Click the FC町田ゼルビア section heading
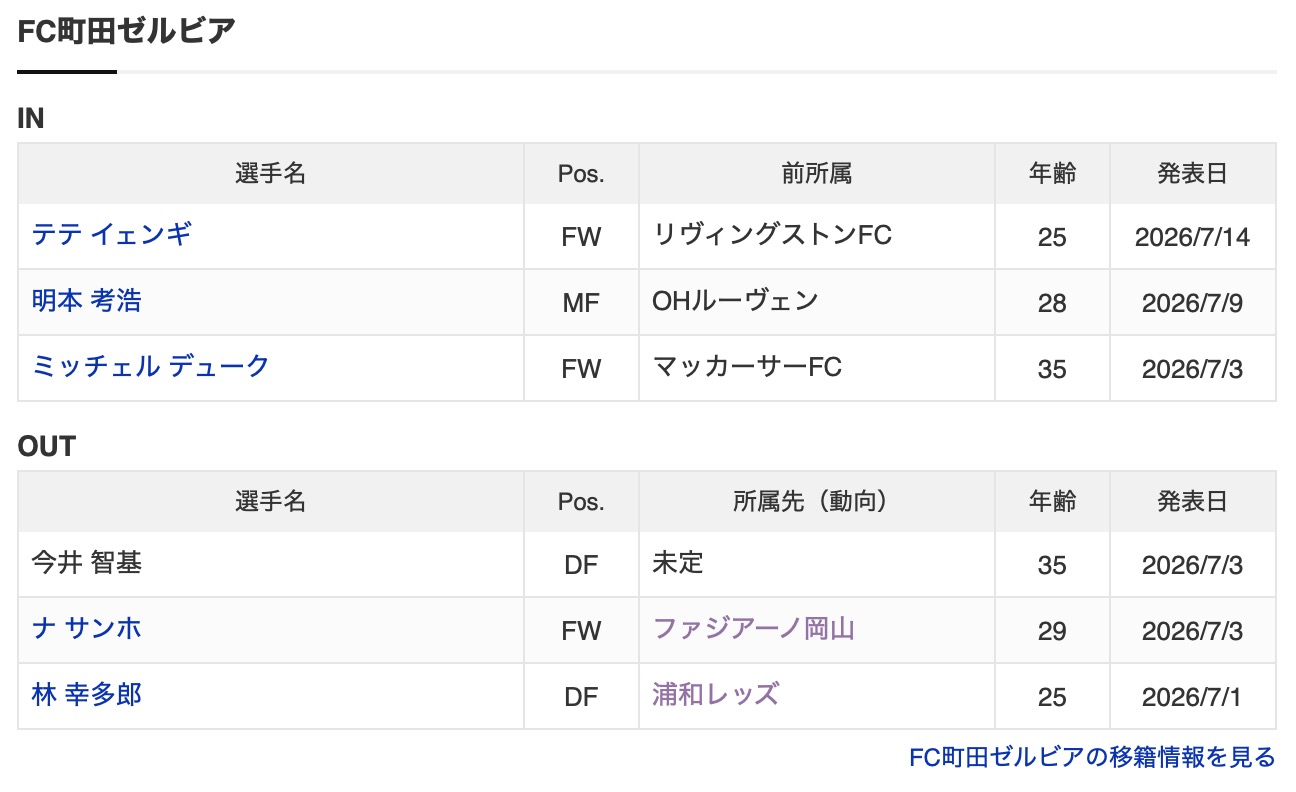 [x=127, y=31]
